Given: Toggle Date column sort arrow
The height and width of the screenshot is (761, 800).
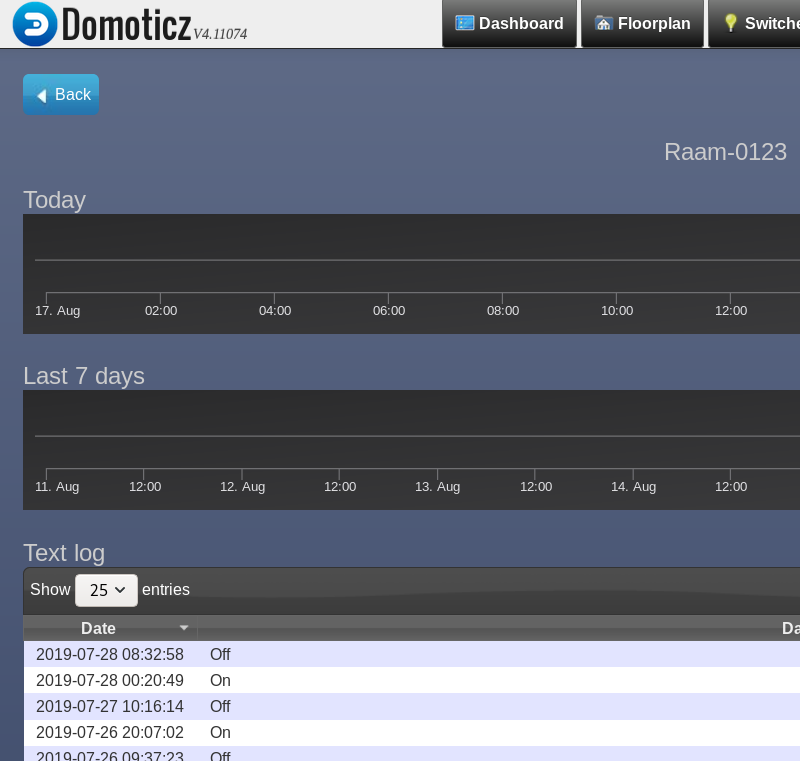Looking at the screenshot, I should click(184, 628).
